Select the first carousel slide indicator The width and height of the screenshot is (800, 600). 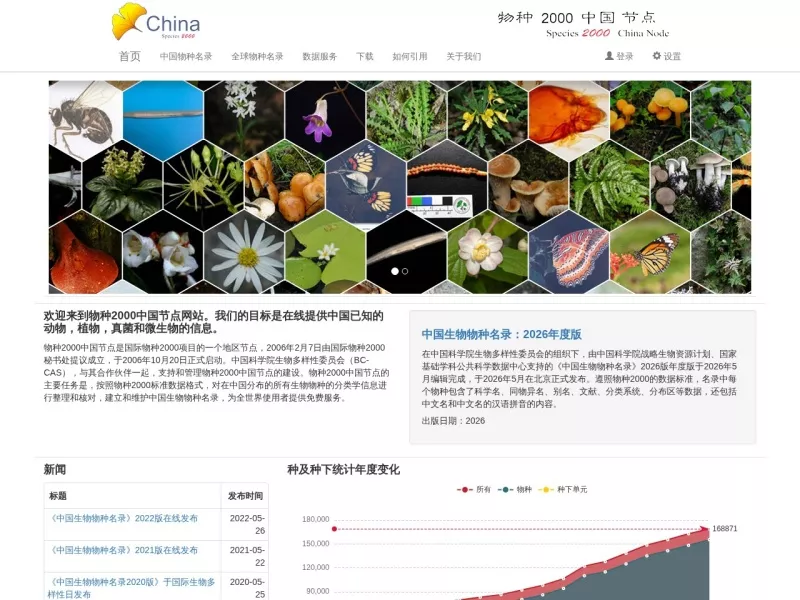point(395,271)
